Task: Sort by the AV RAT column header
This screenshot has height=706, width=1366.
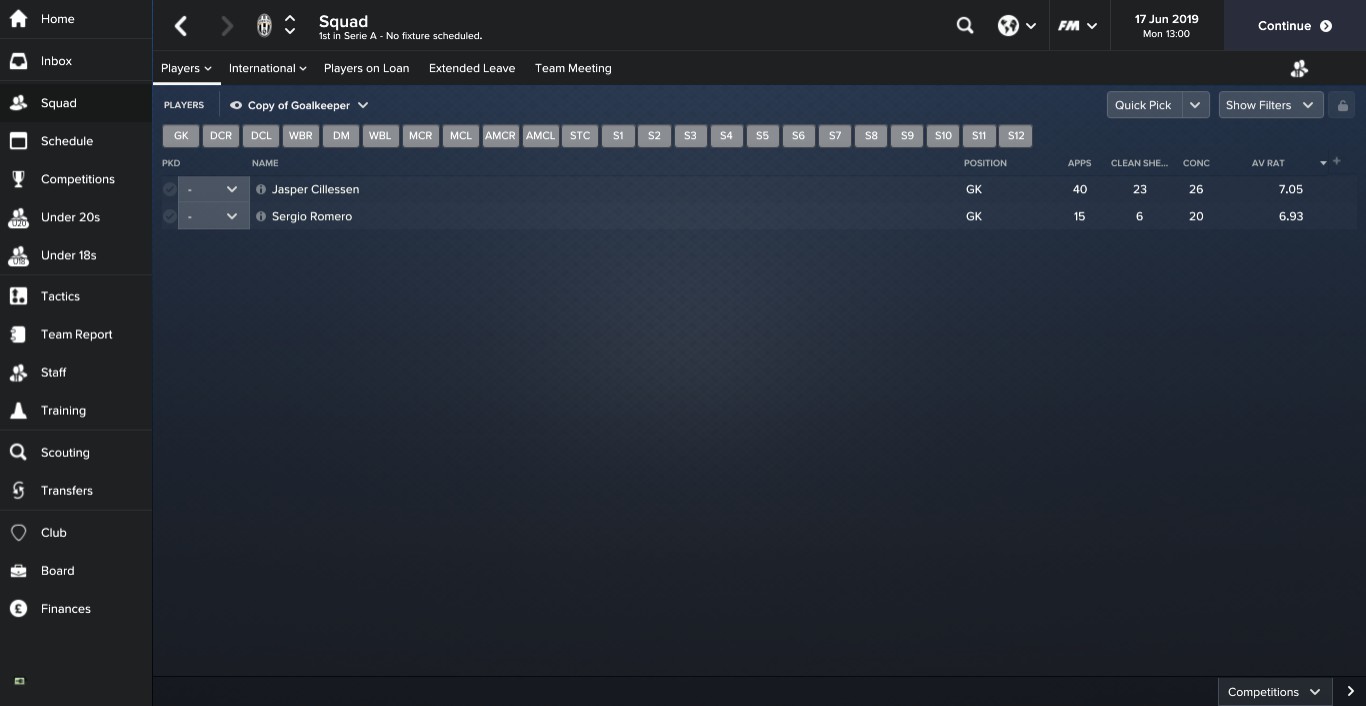Action: pos(1268,162)
